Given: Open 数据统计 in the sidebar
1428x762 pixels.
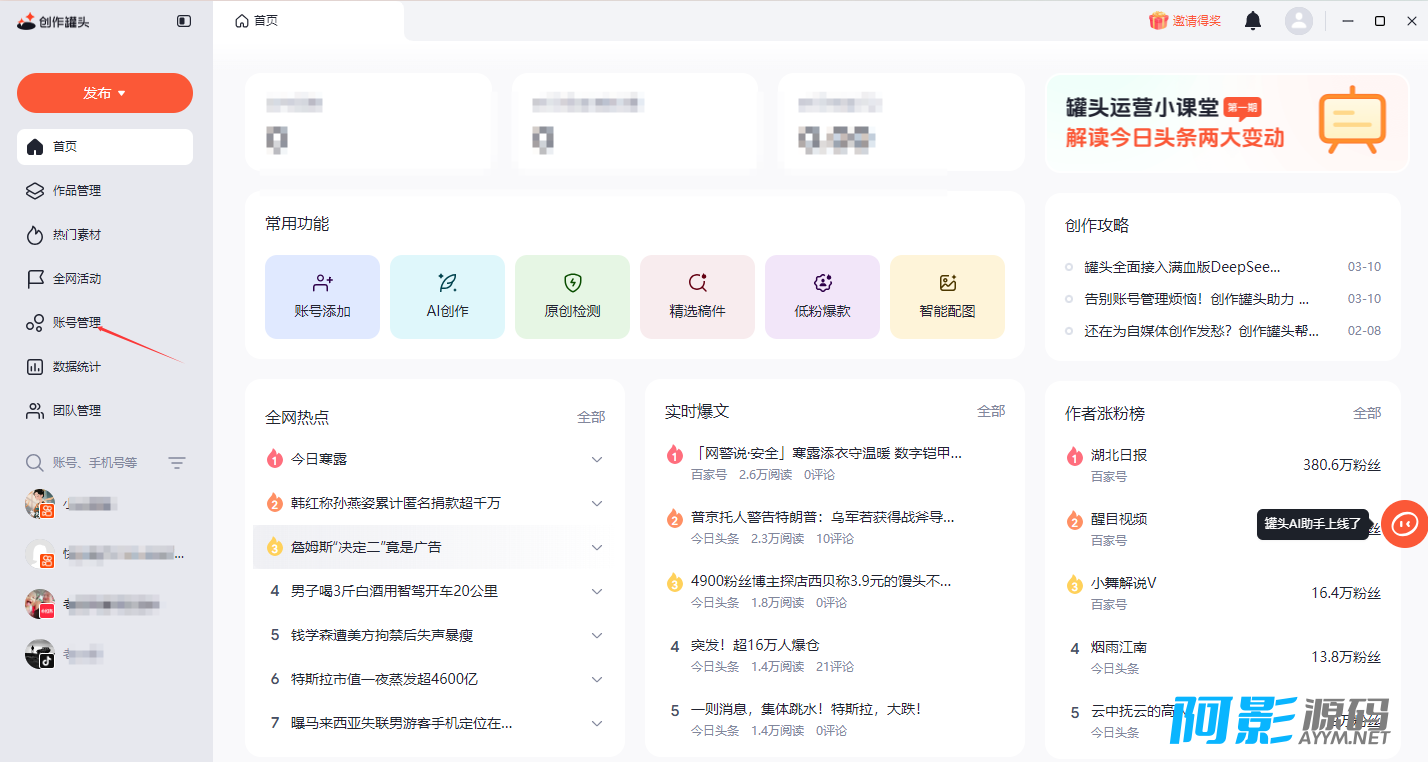Looking at the screenshot, I should pos(77,367).
